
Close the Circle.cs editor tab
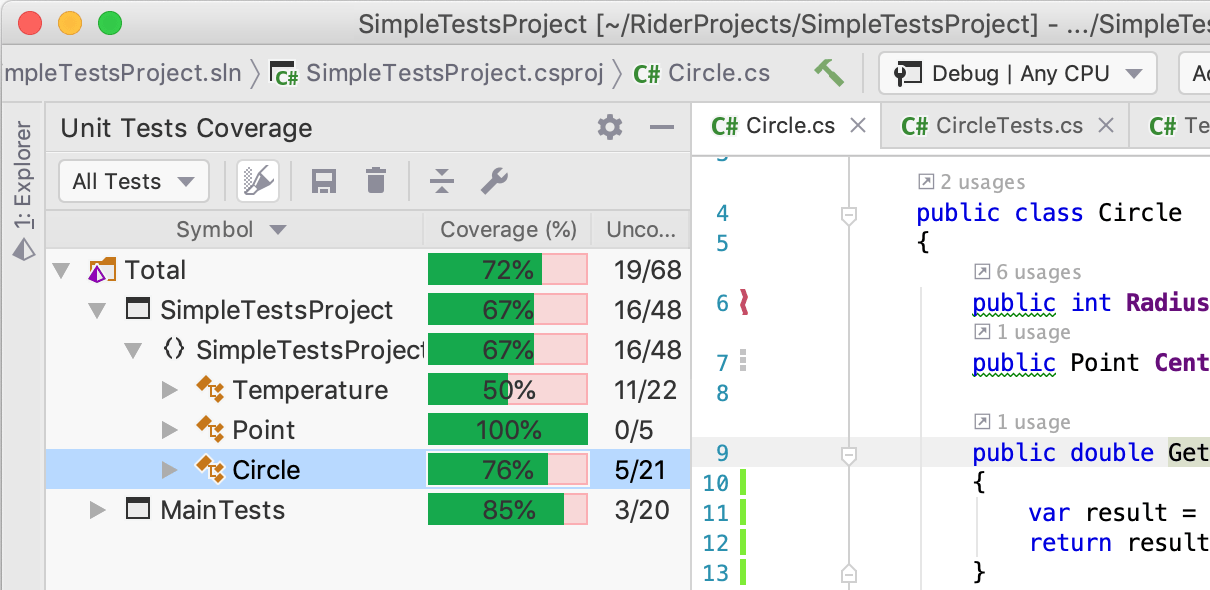[857, 126]
